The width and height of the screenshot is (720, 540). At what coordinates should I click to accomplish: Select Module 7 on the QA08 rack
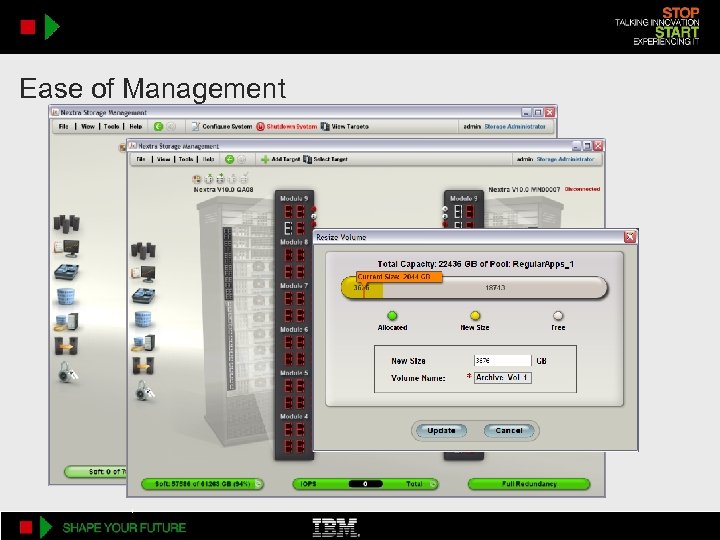(294, 303)
